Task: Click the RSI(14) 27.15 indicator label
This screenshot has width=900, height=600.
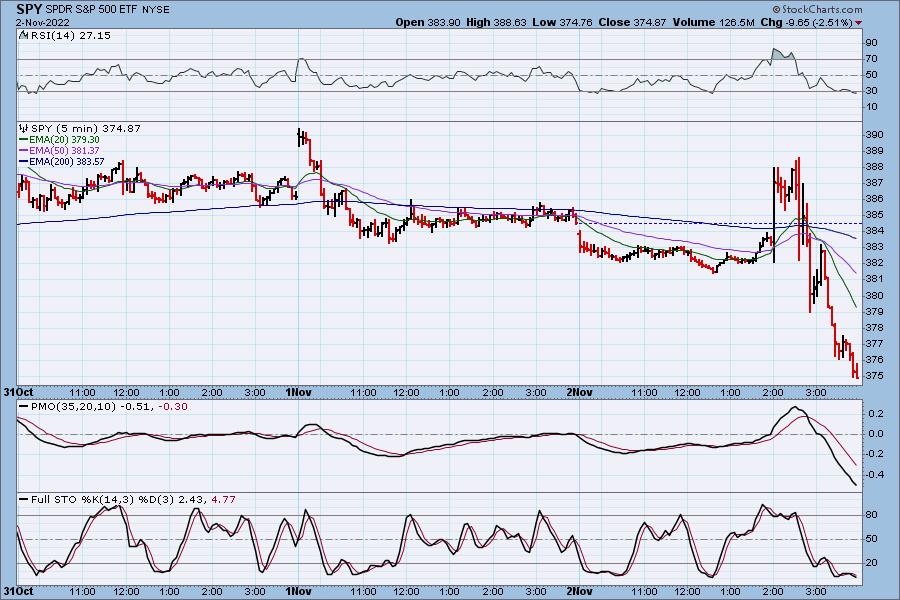Action: coord(71,35)
